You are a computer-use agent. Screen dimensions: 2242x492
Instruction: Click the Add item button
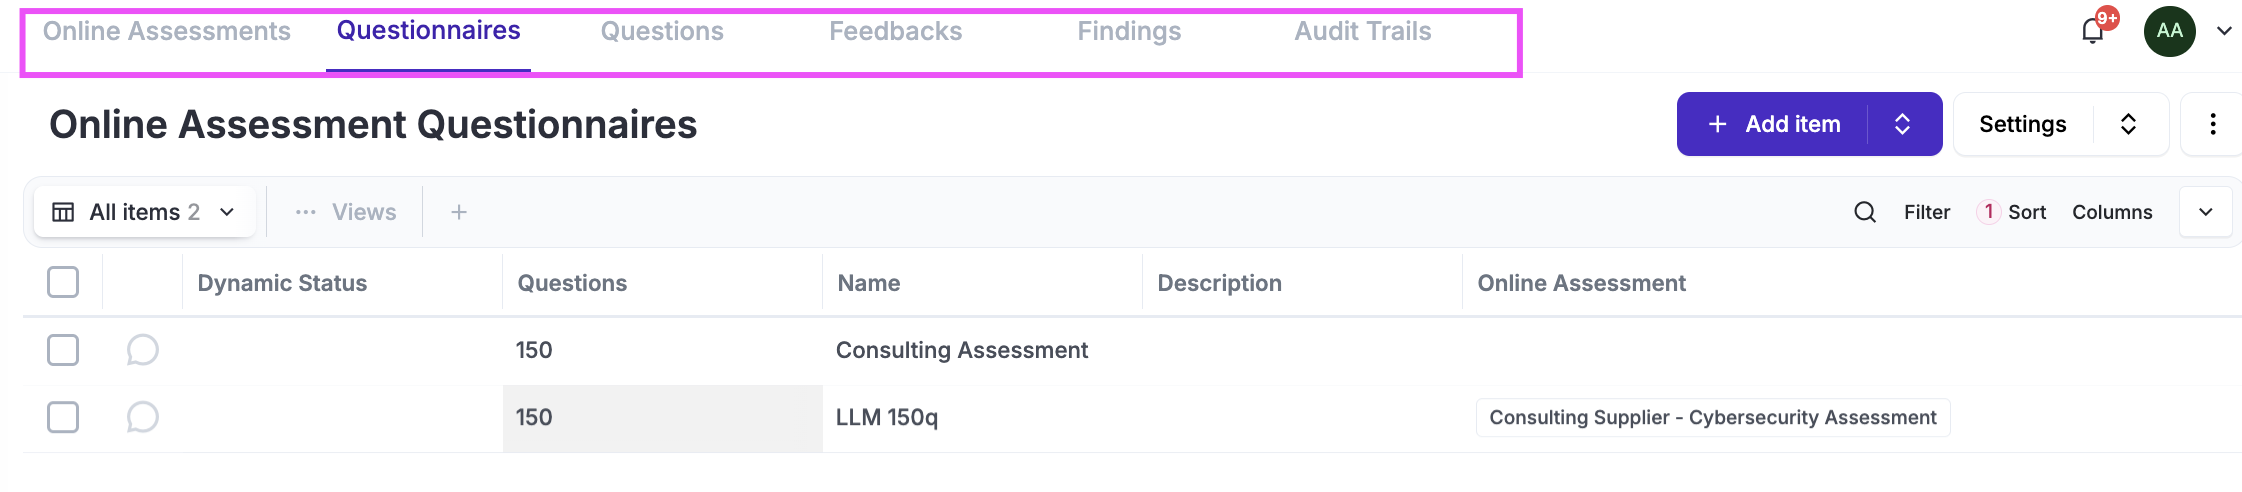1775,124
